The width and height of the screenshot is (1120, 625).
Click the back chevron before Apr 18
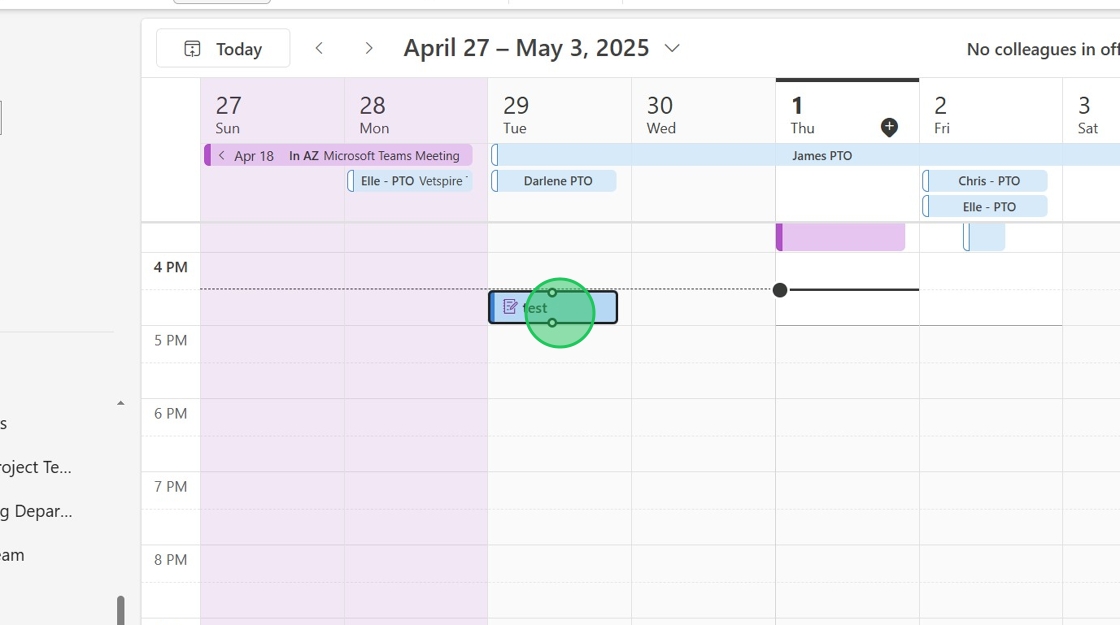(222, 156)
